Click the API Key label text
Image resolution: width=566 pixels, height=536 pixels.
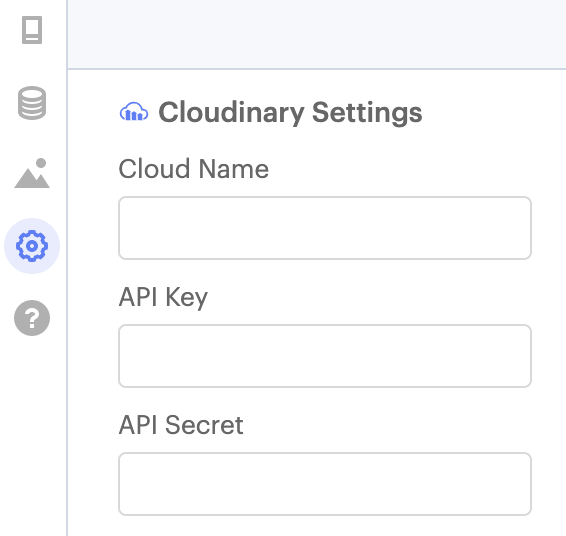(x=163, y=297)
